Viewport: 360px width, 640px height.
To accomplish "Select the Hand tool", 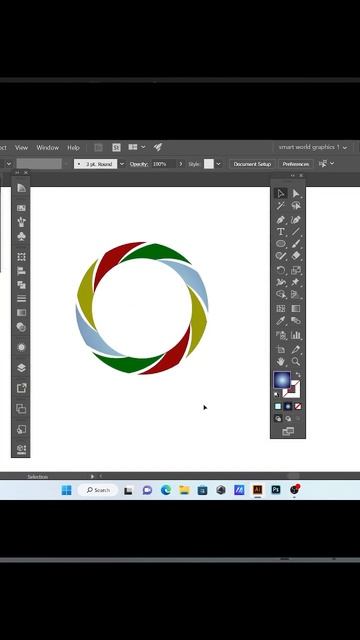I will tap(281, 361).
